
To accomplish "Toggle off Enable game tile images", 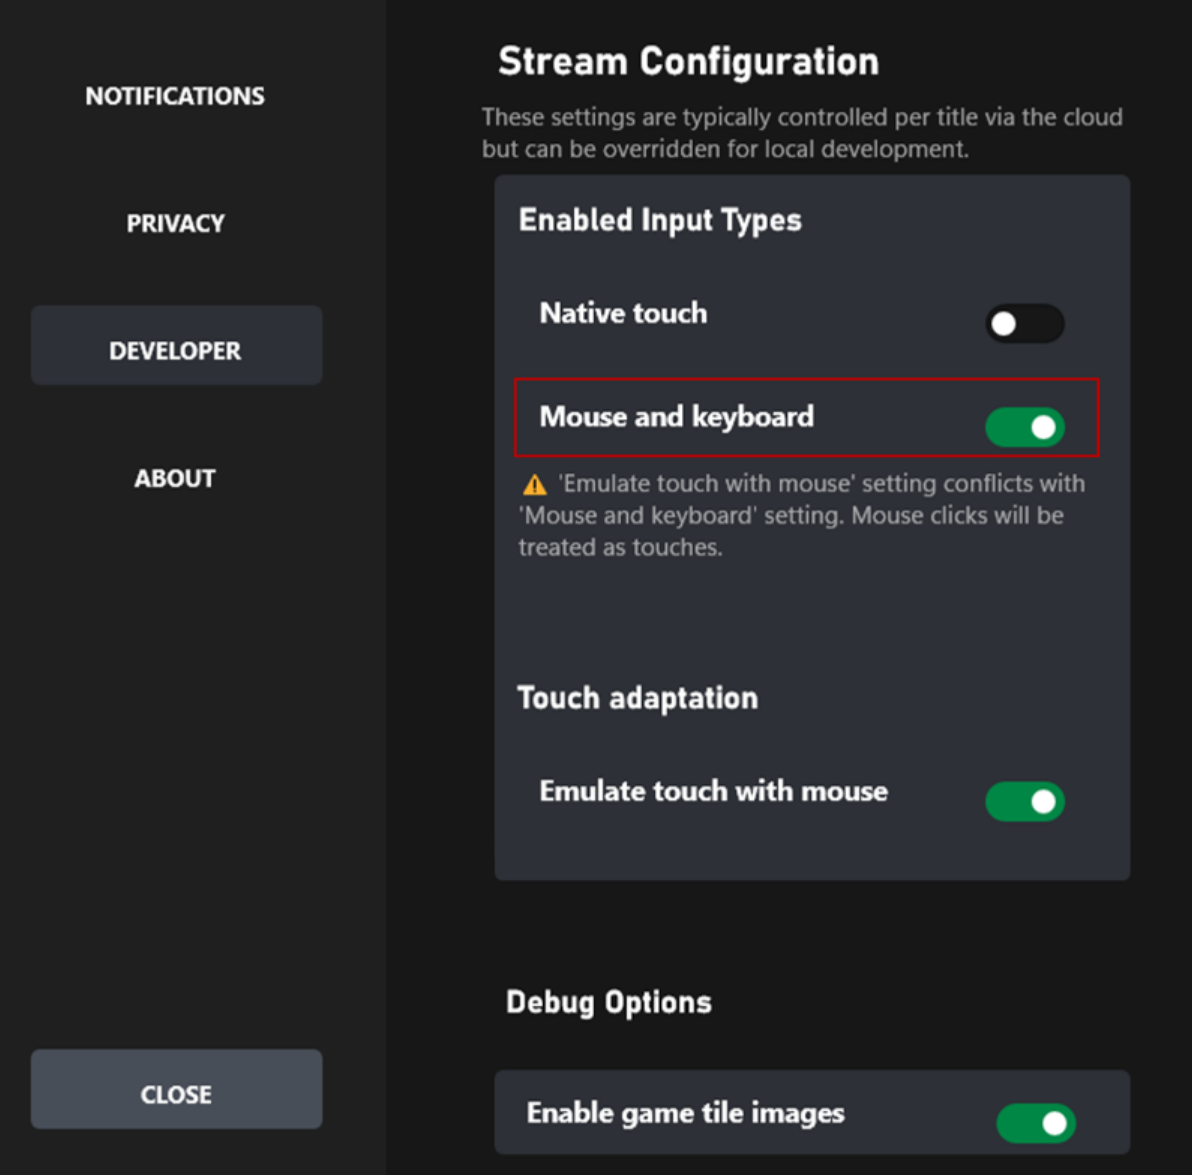I will click(1036, 1123).
